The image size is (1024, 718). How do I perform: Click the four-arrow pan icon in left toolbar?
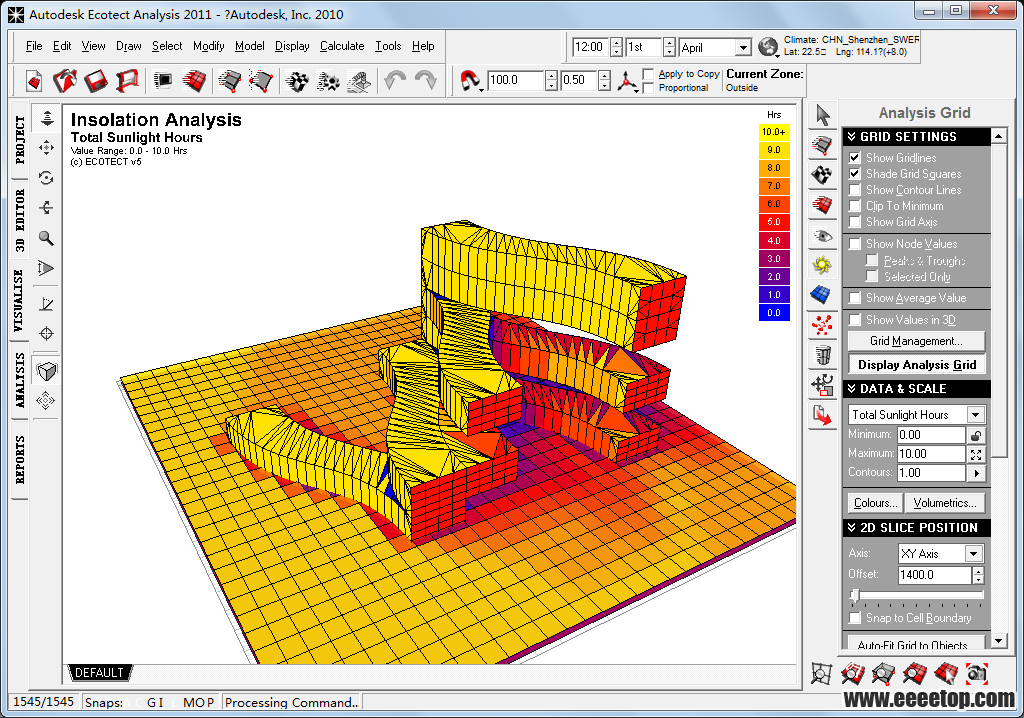click(x=46, y=148)
